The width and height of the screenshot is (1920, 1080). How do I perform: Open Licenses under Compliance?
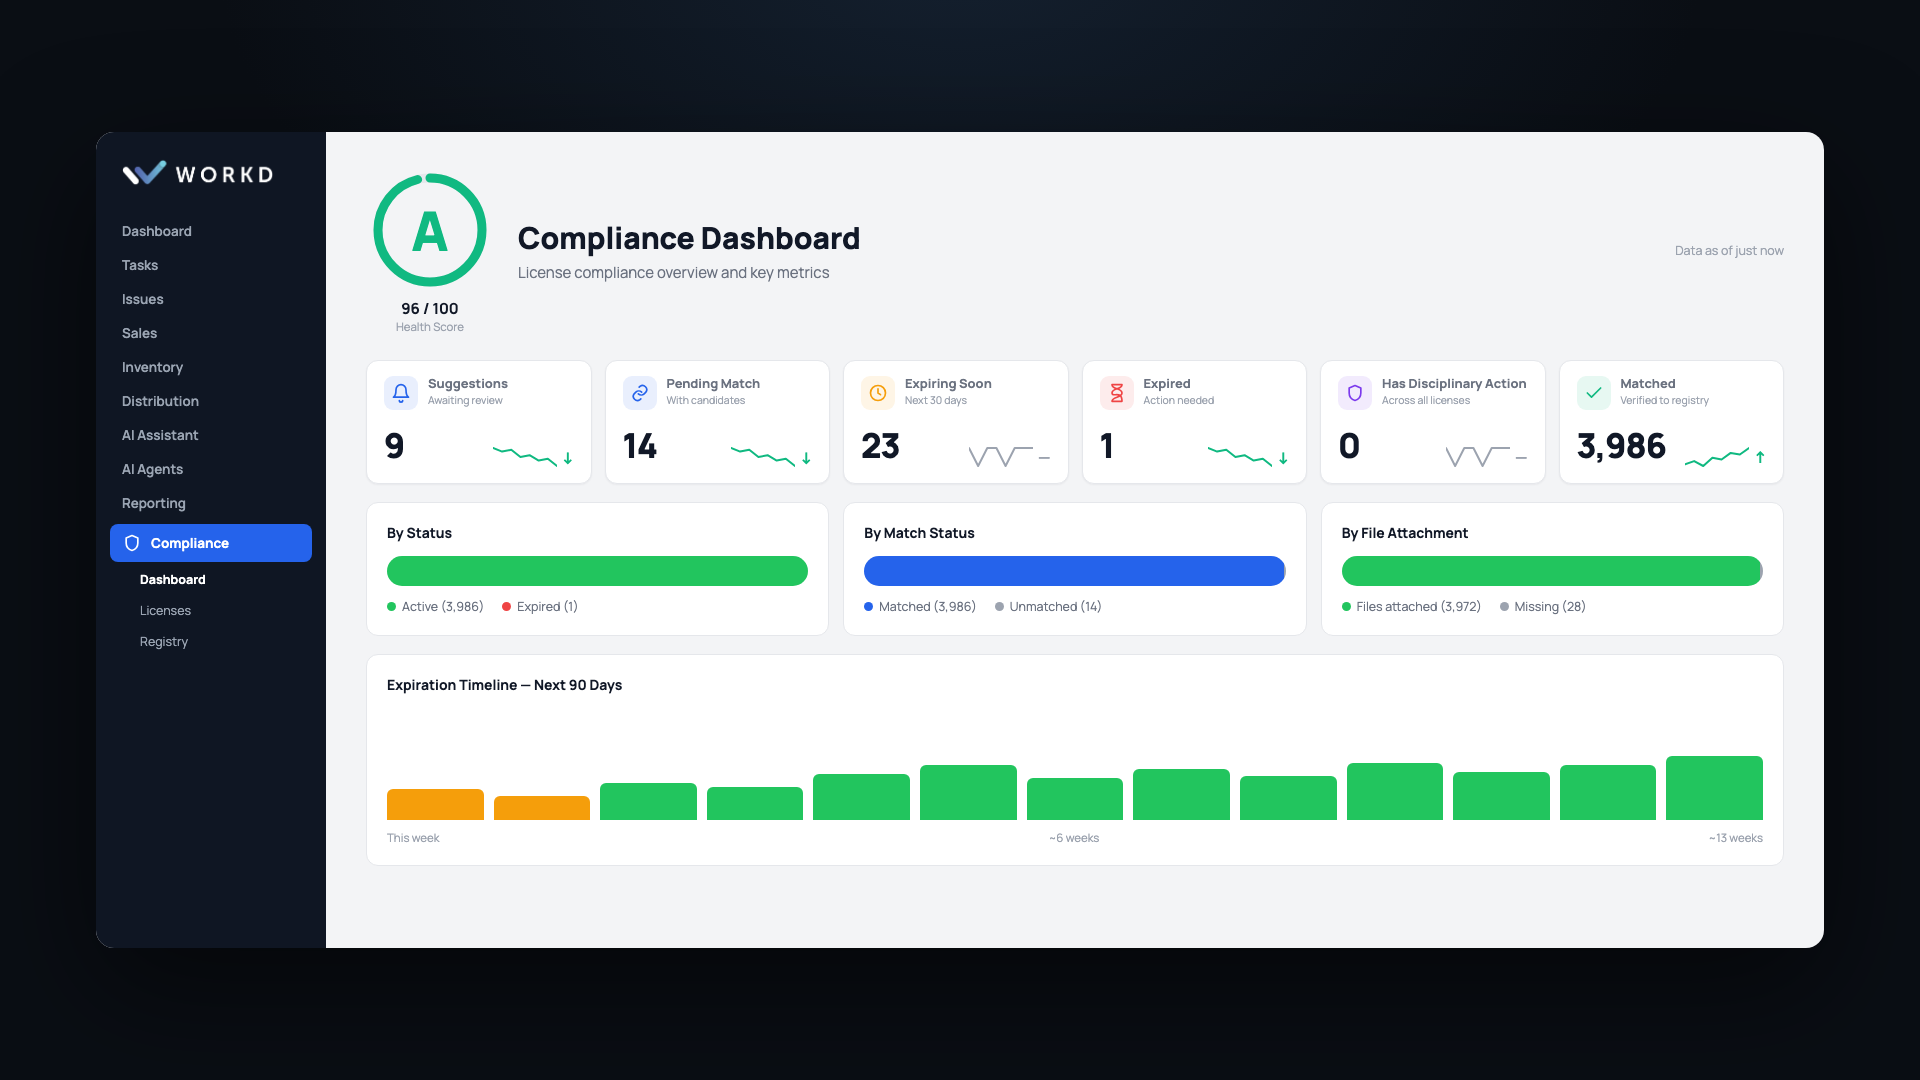click(165, 611)
